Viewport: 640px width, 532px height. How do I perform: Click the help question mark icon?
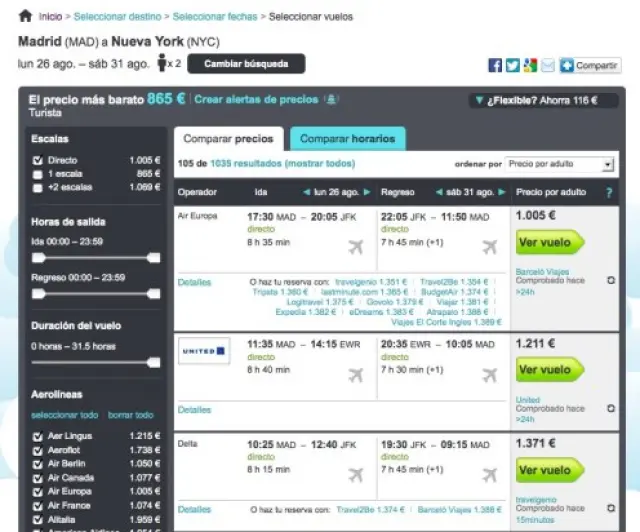coord(609,191)
